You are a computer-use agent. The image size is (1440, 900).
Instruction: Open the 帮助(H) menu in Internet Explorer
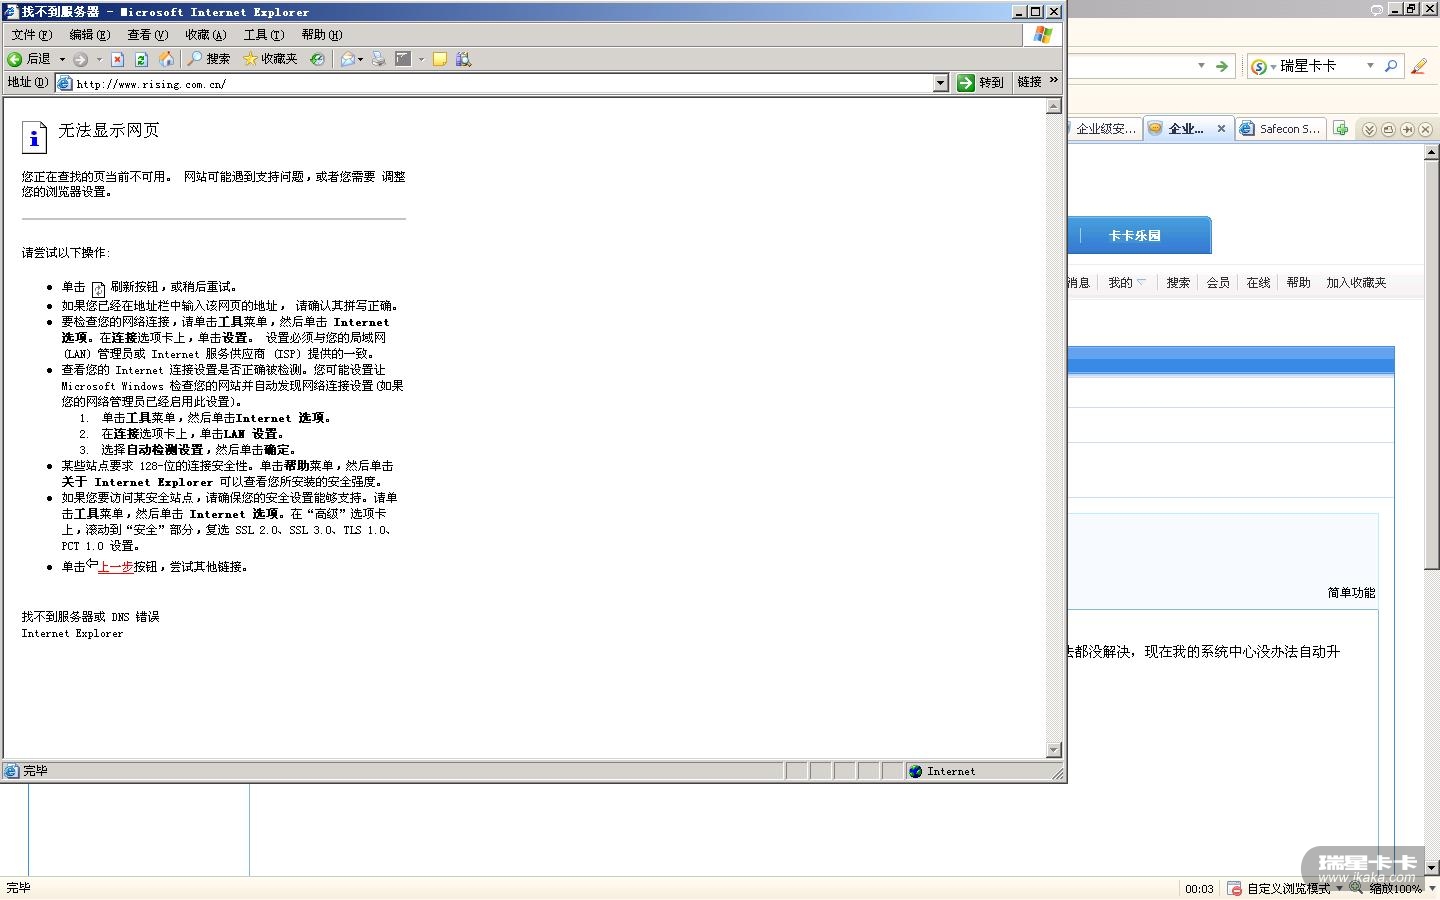point(322,35)
